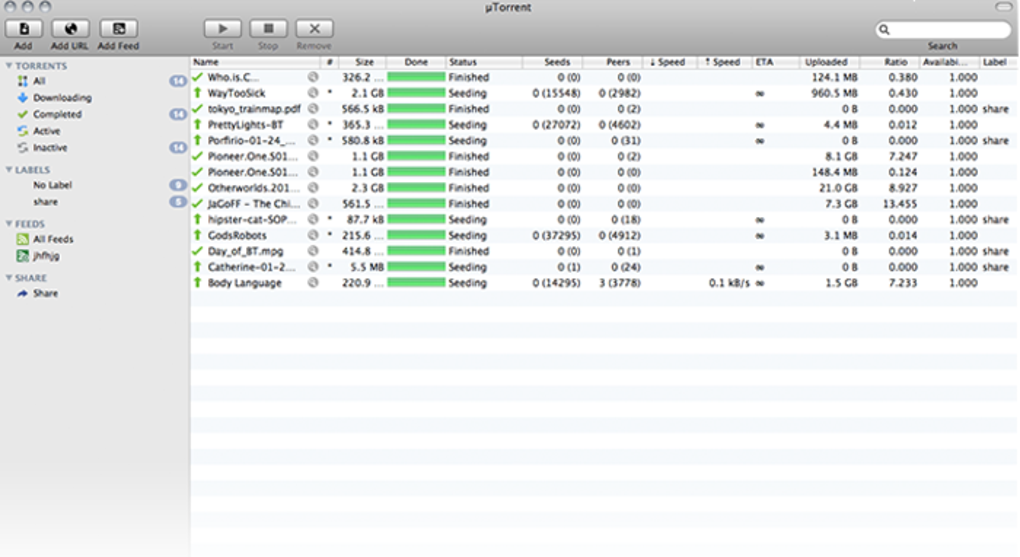The height and width of the screenshot is (557, 1020).
Task: Click the info icon on Who.is.C row
Action: tap(313, 77)
